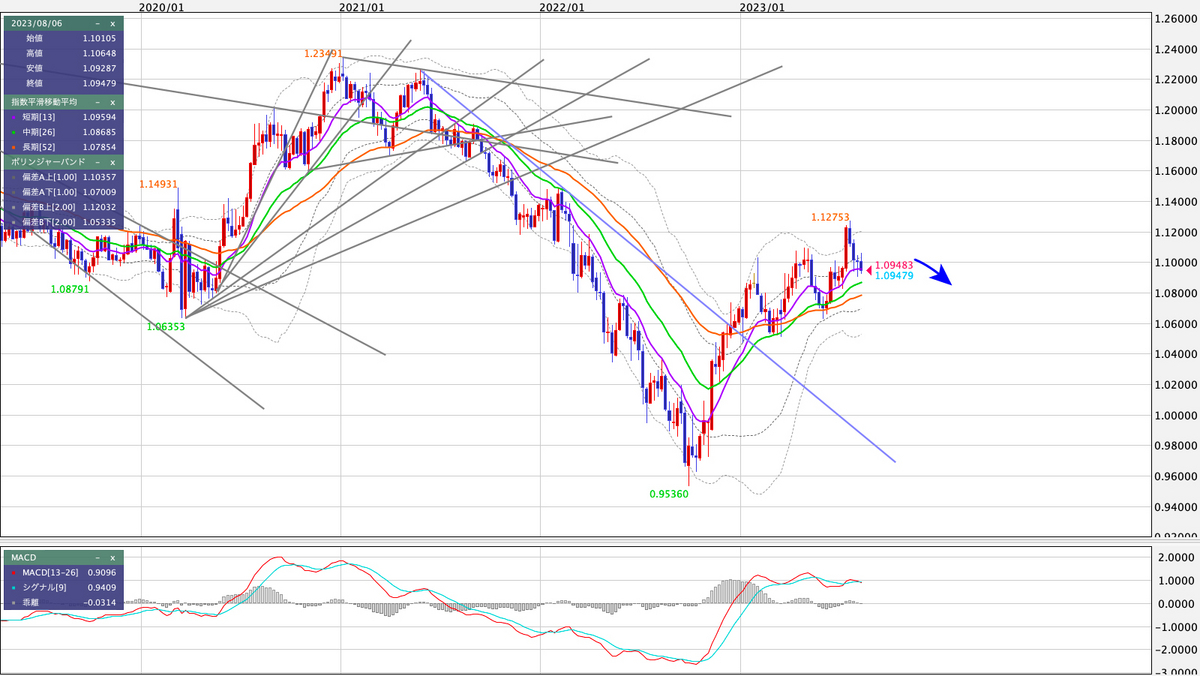Click the 1.23491 high price label

(x=324, y=54)
